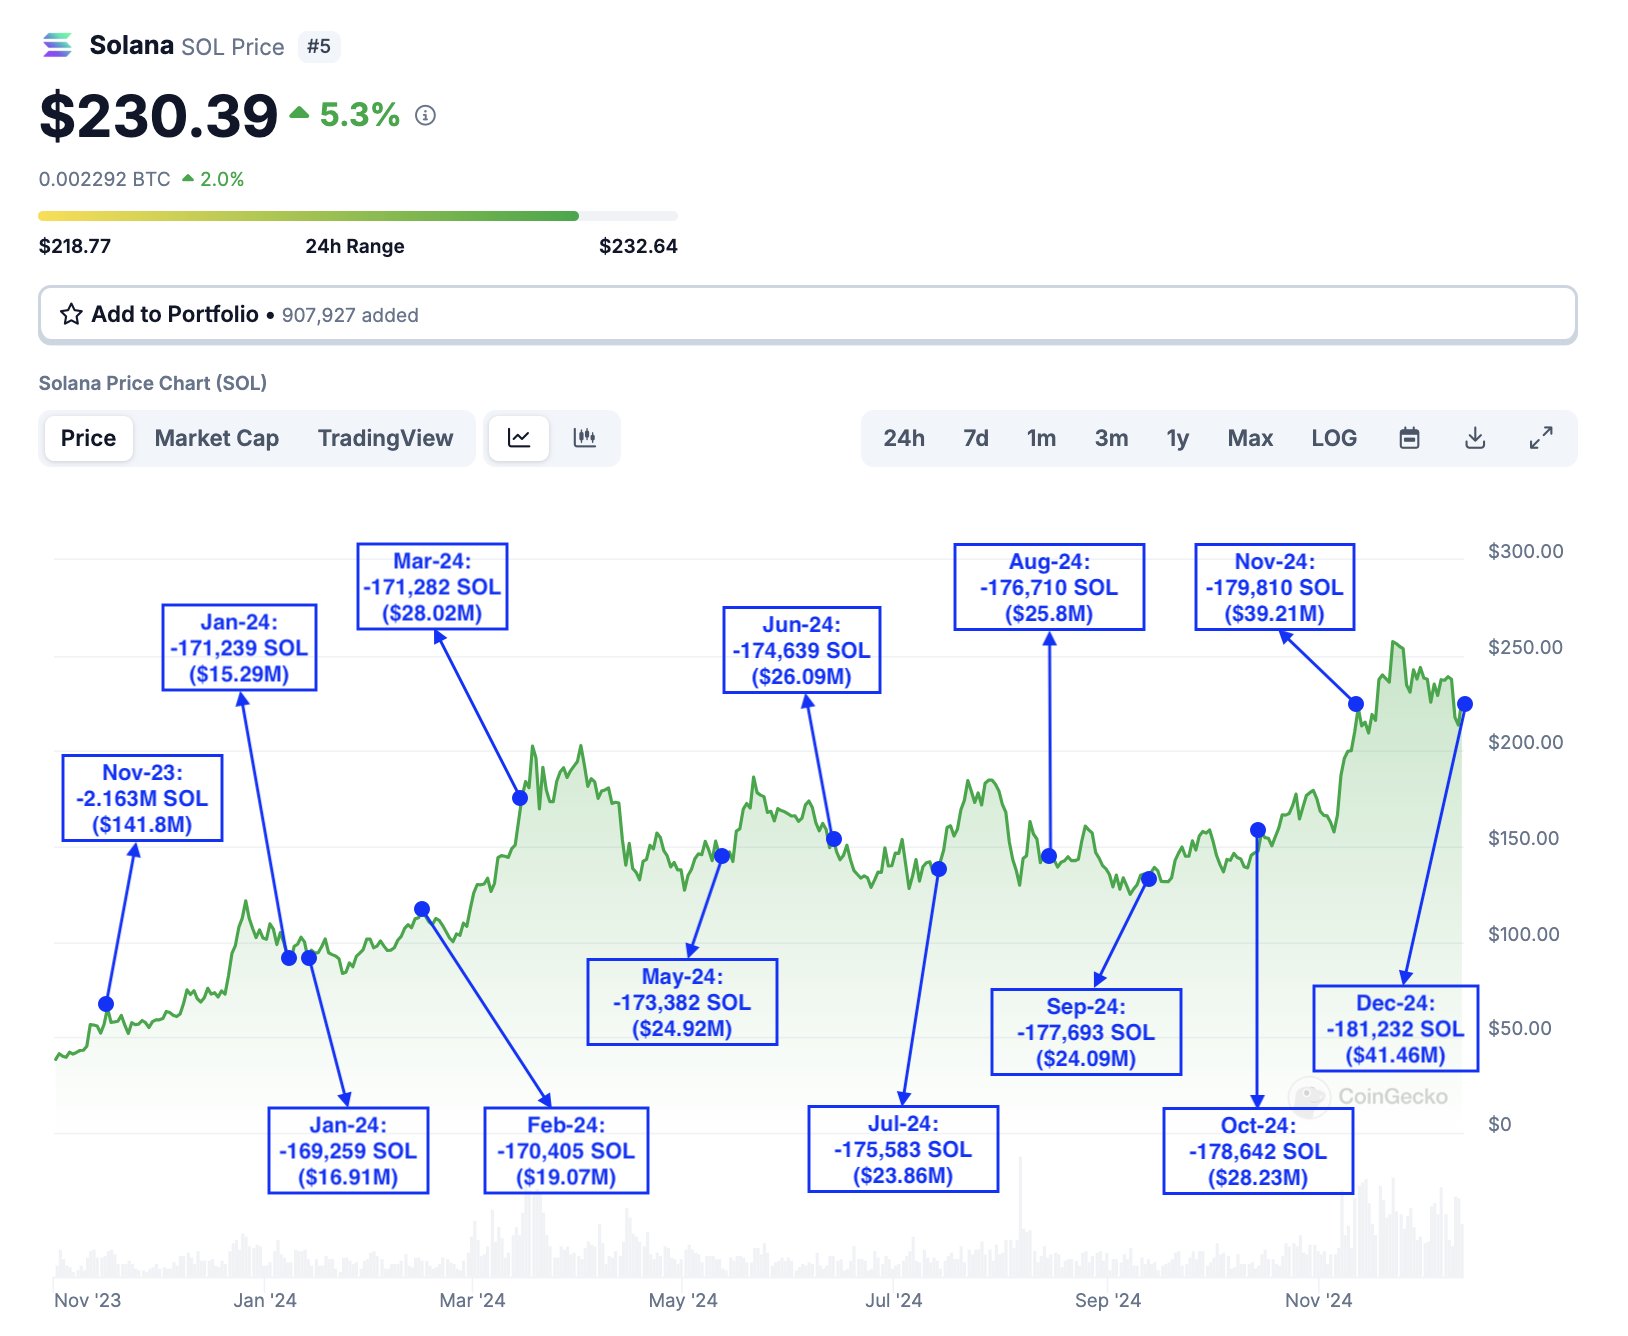This screenshot has height=1336, width=1628.
Task: Click the download chart data icon
Action: (1475, 438)
